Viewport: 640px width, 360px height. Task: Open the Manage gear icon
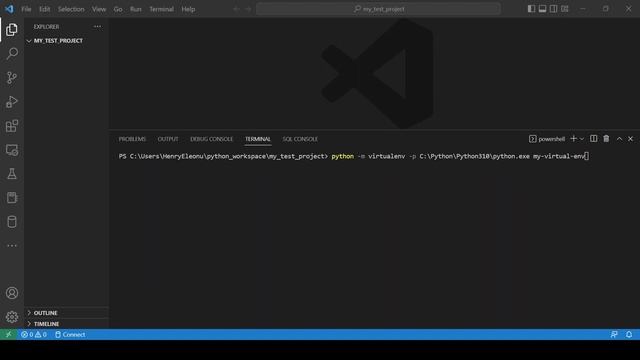tap(12, 317)
